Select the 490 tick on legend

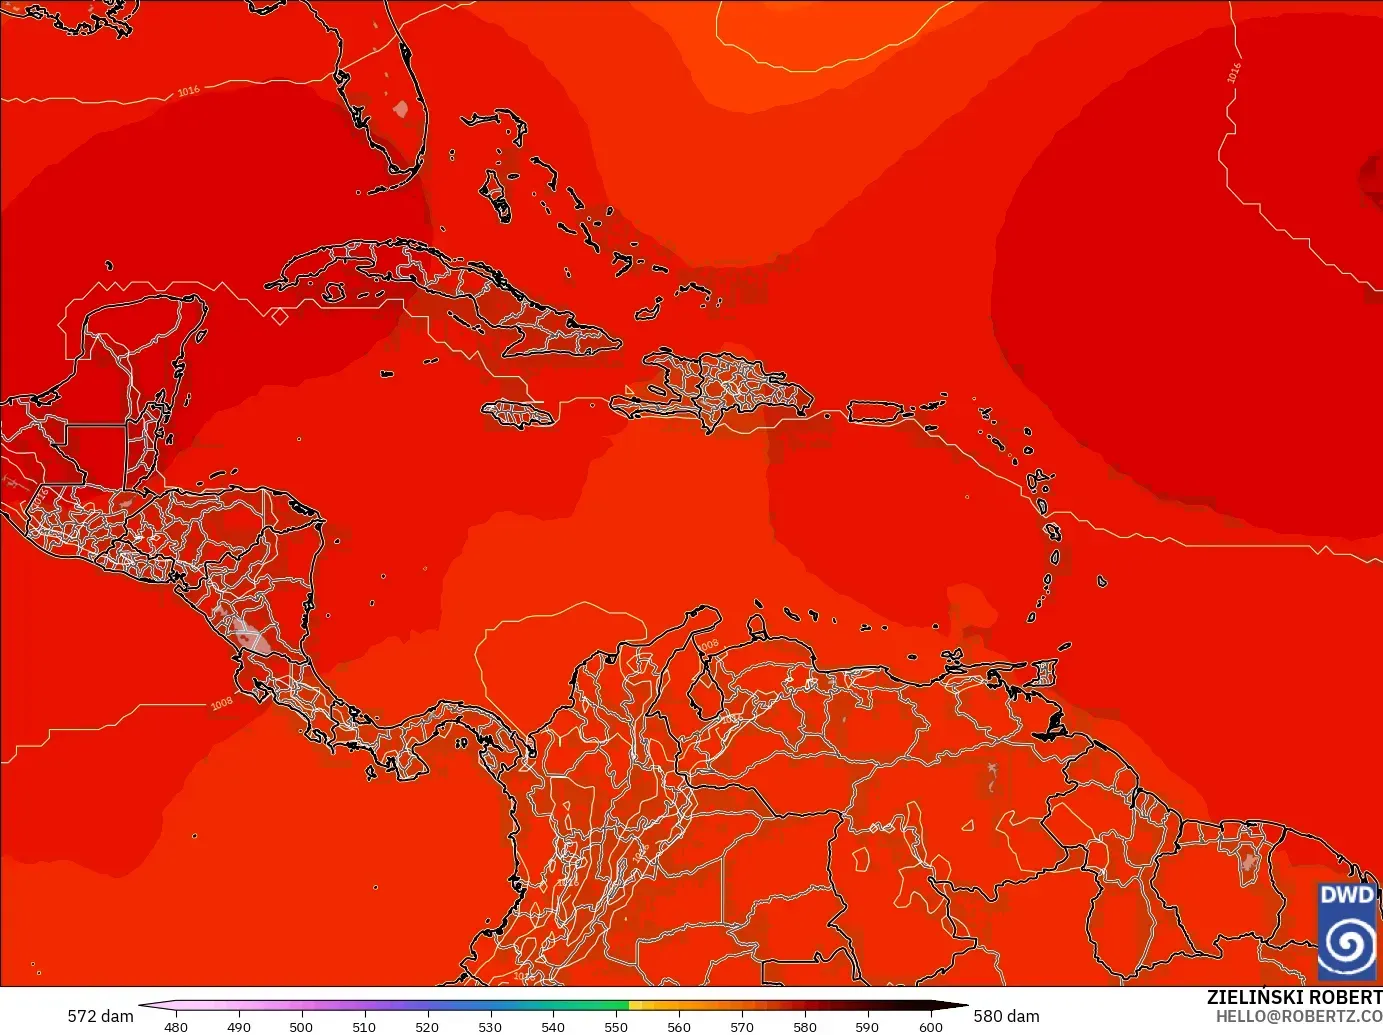click(x=239, y=1027)
